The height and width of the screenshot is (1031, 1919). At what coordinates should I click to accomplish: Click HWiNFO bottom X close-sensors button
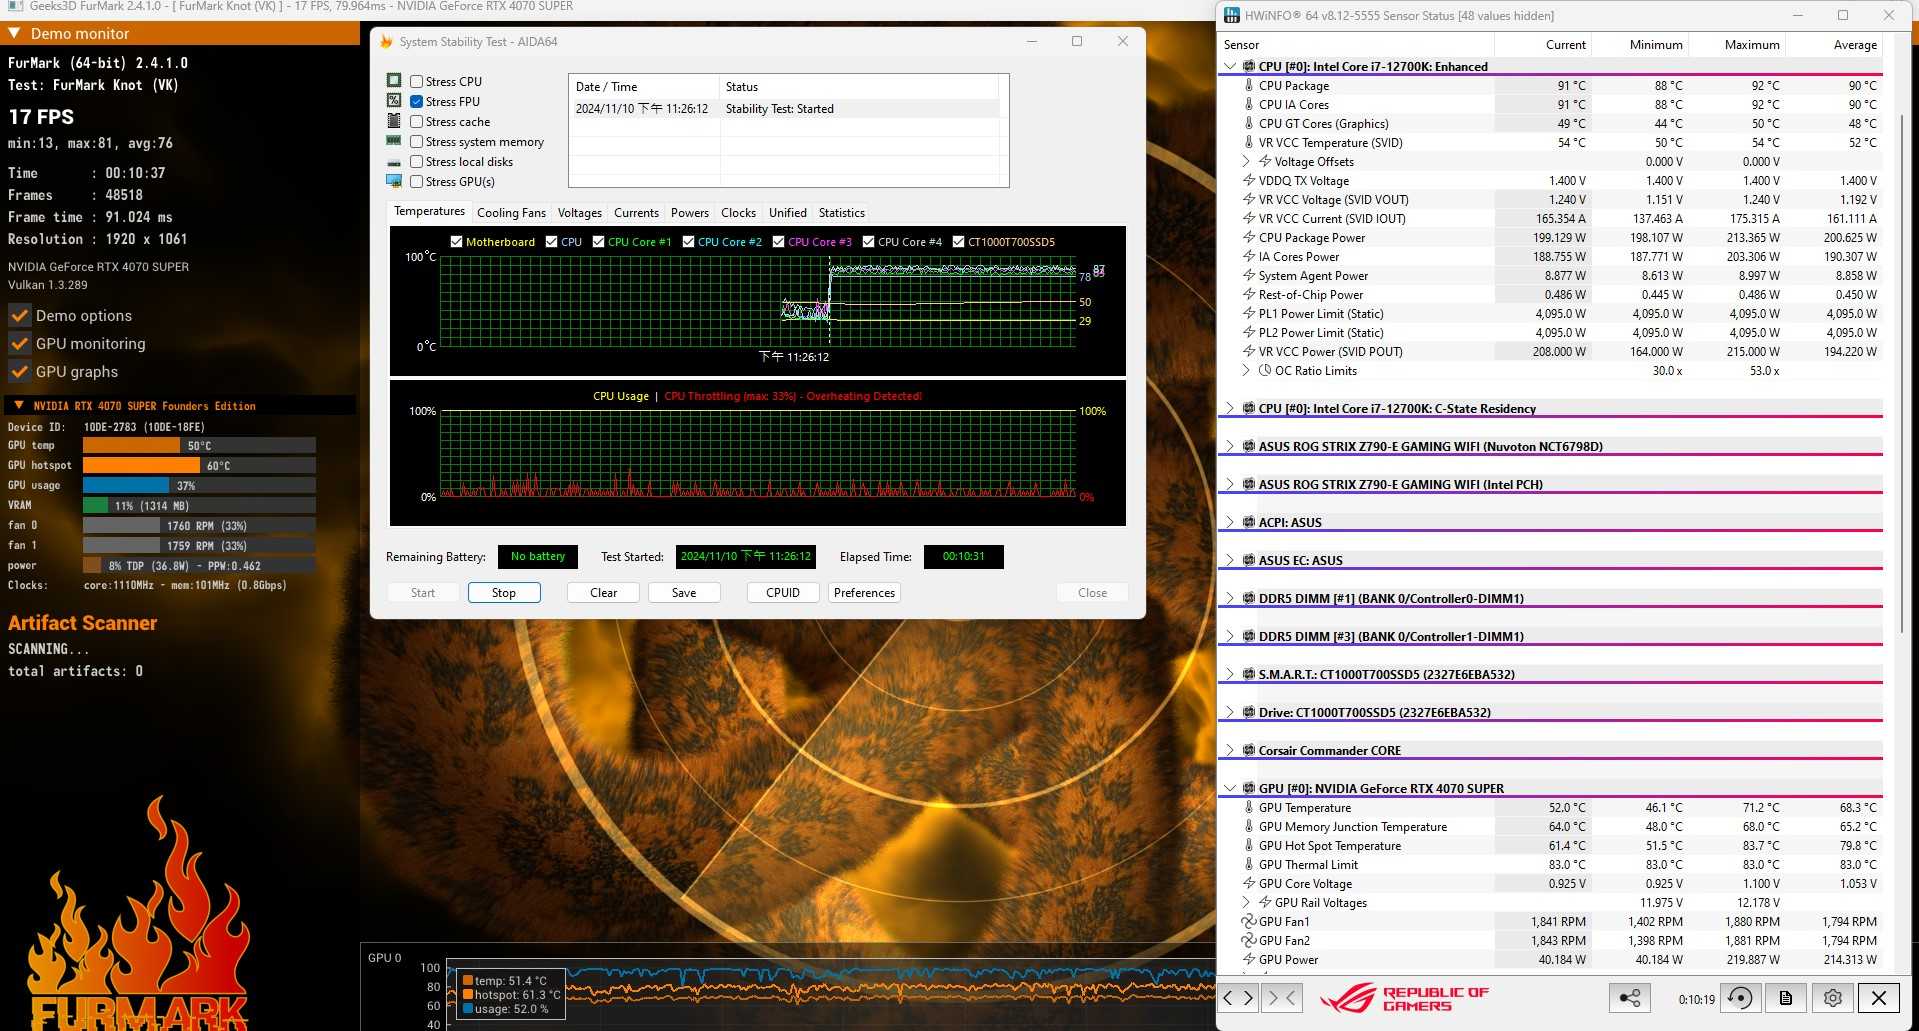1878,997
